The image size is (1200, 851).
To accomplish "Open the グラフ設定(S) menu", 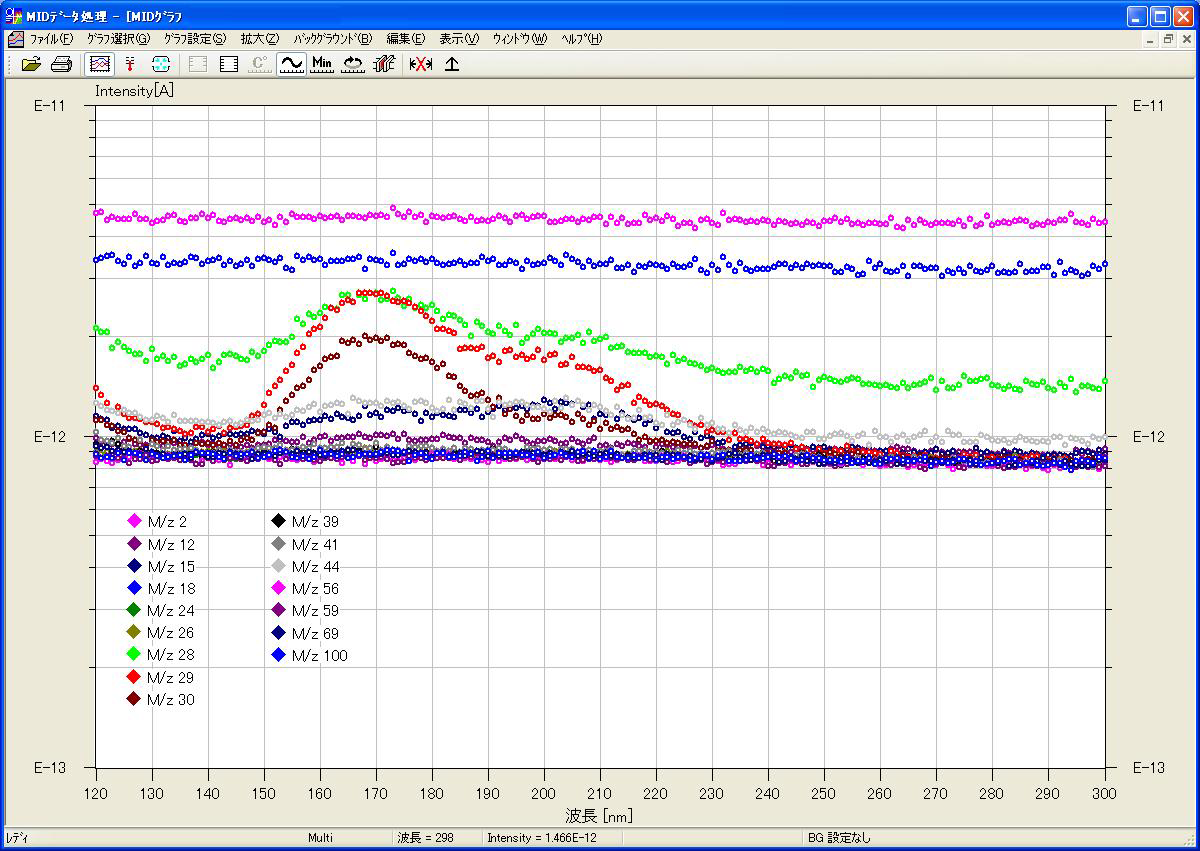I will tap(195, 39).
